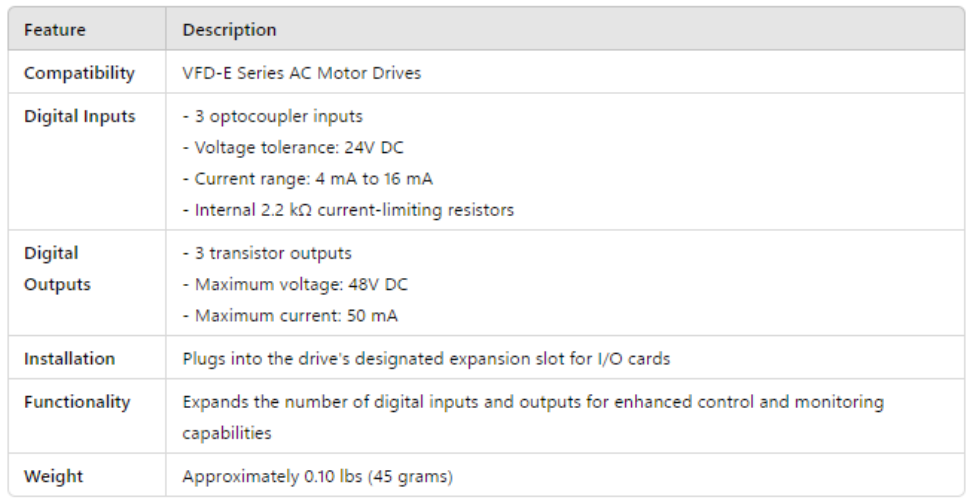The image size is (970, 500).
Task: Click the text starting "Expands the number"
Action: tap(532, 402)
